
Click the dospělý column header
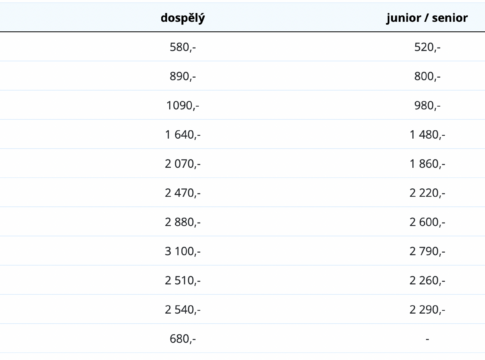[183, 18]
